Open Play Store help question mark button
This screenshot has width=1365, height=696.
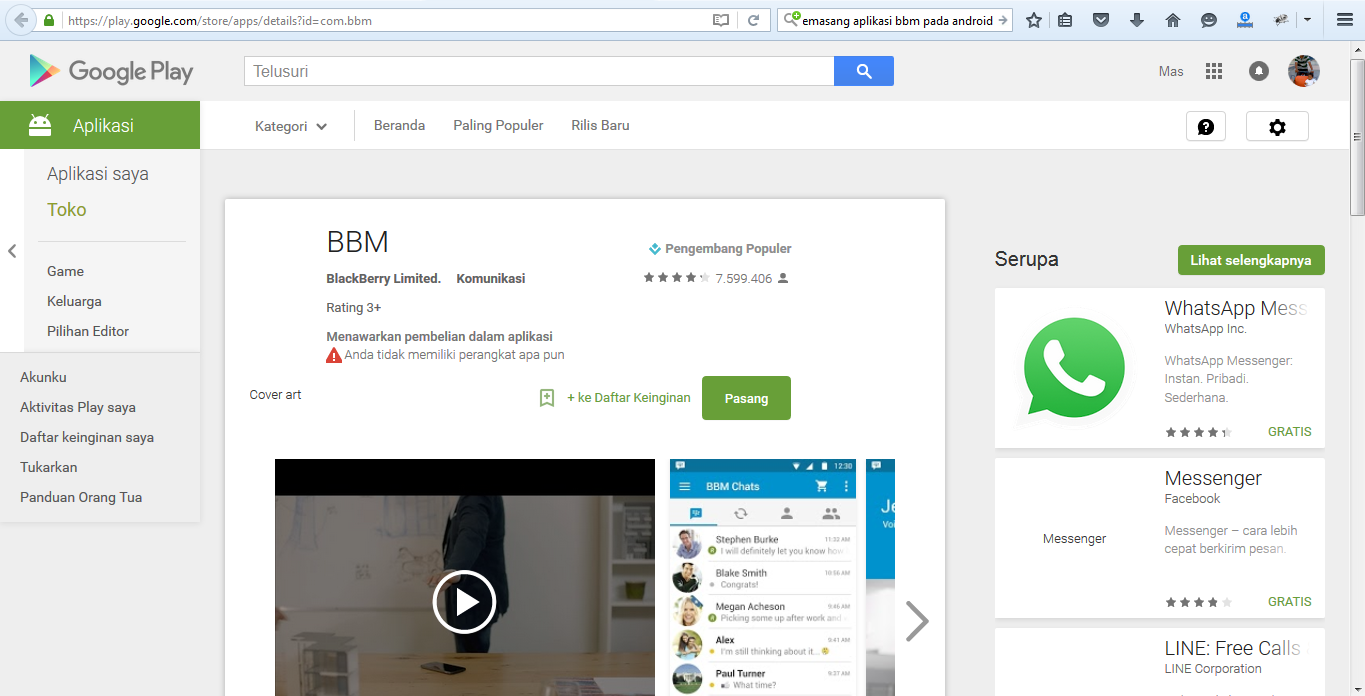[1206, 126]
